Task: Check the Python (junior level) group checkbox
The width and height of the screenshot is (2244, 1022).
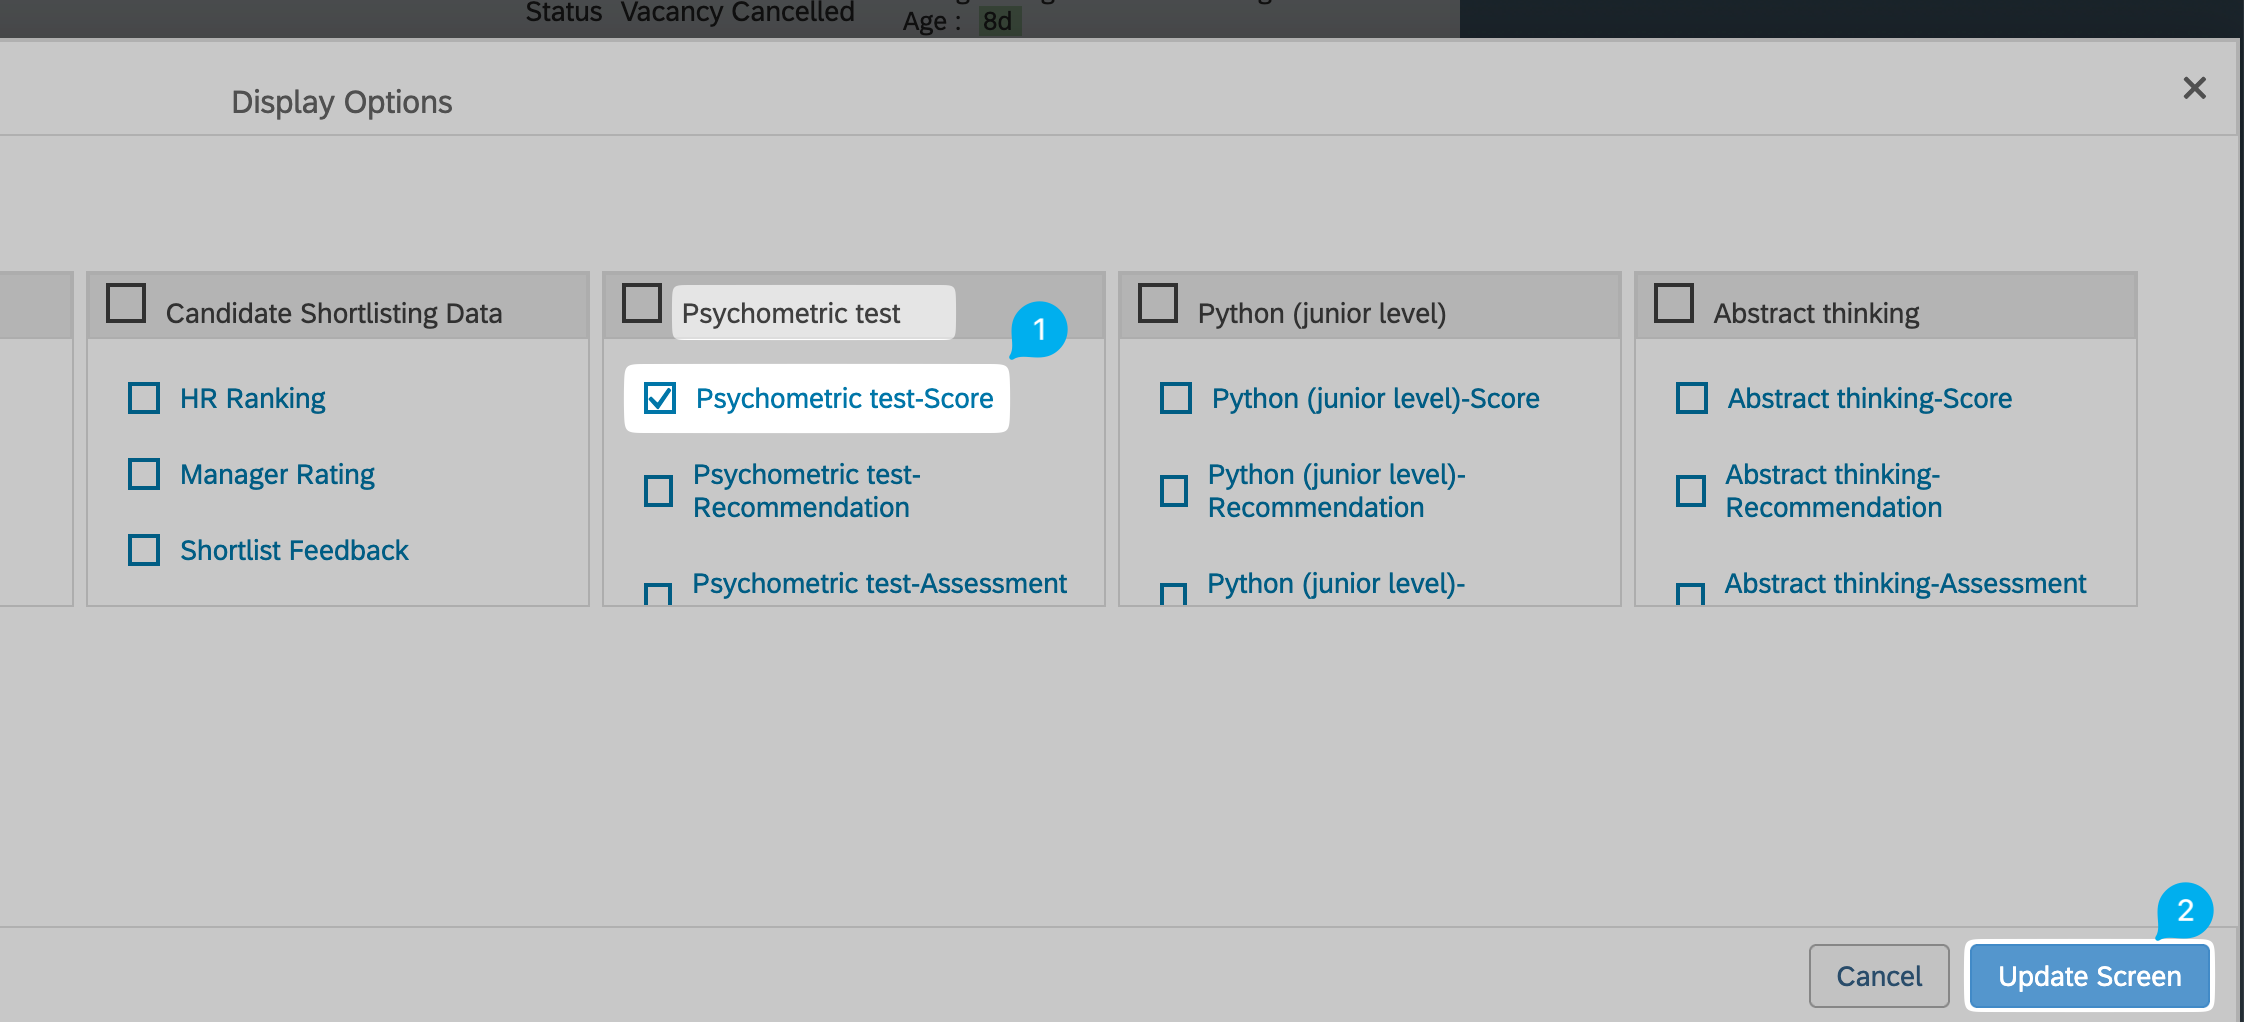Action: point(1158,303)
